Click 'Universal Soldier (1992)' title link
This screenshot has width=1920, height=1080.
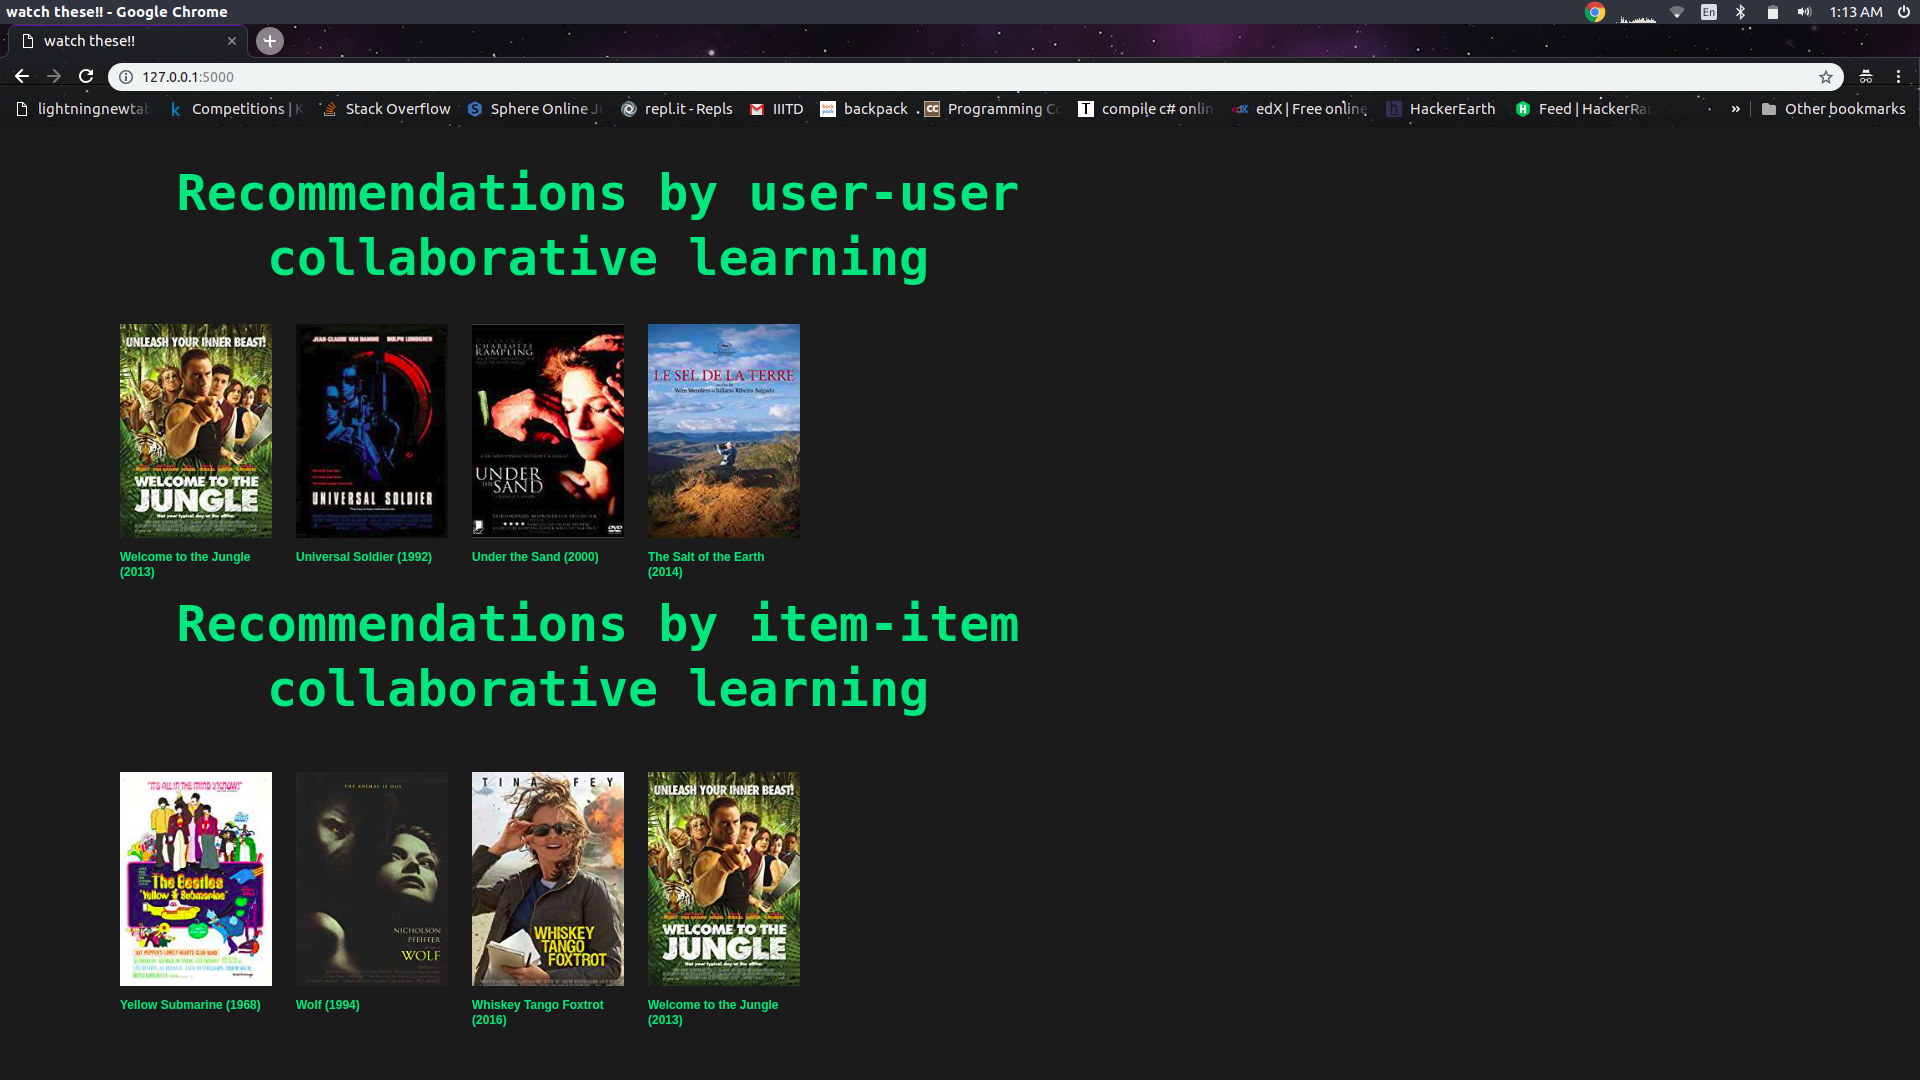point(364,557)
